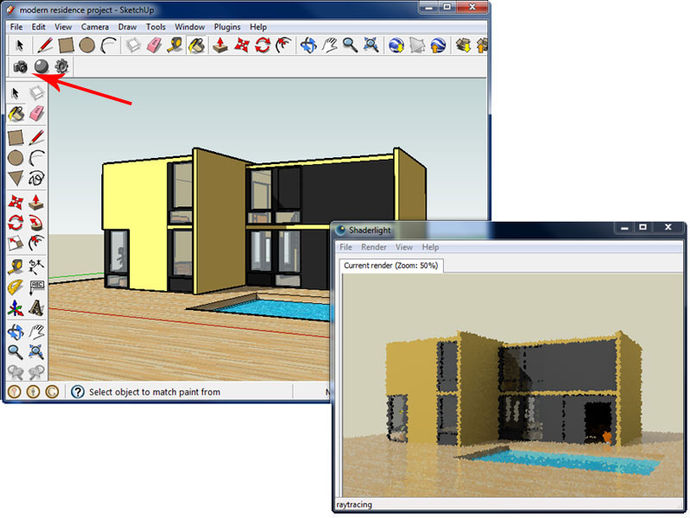Open the SketchUp Window menu
The height and width of the screenshot is (518, 690).
point(190,27)
